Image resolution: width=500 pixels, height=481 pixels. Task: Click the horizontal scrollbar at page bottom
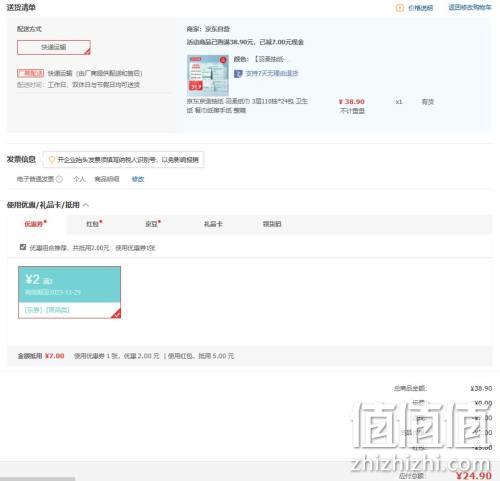(37, 479)
